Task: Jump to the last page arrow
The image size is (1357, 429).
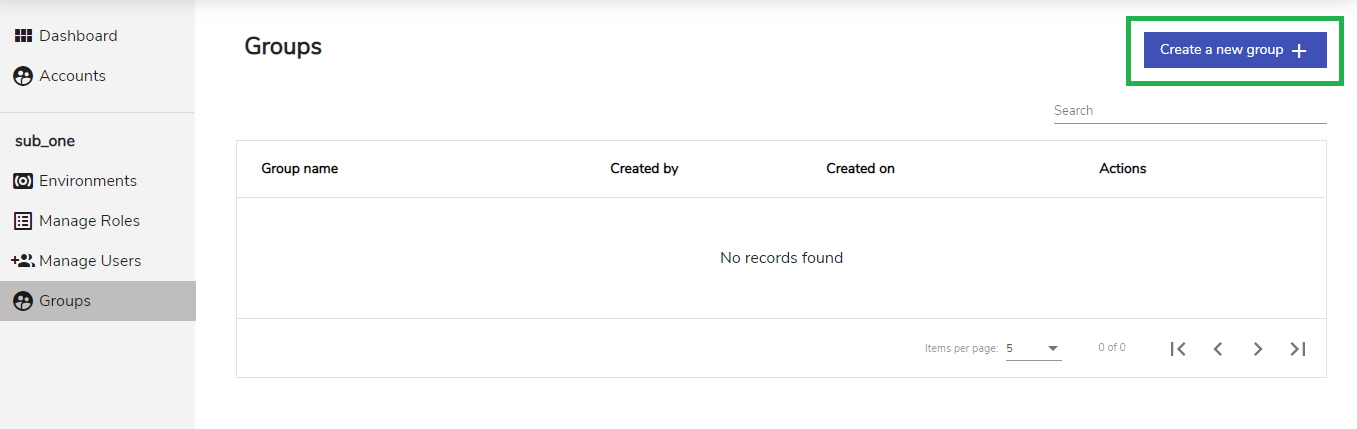Action: click(1298, 349)
